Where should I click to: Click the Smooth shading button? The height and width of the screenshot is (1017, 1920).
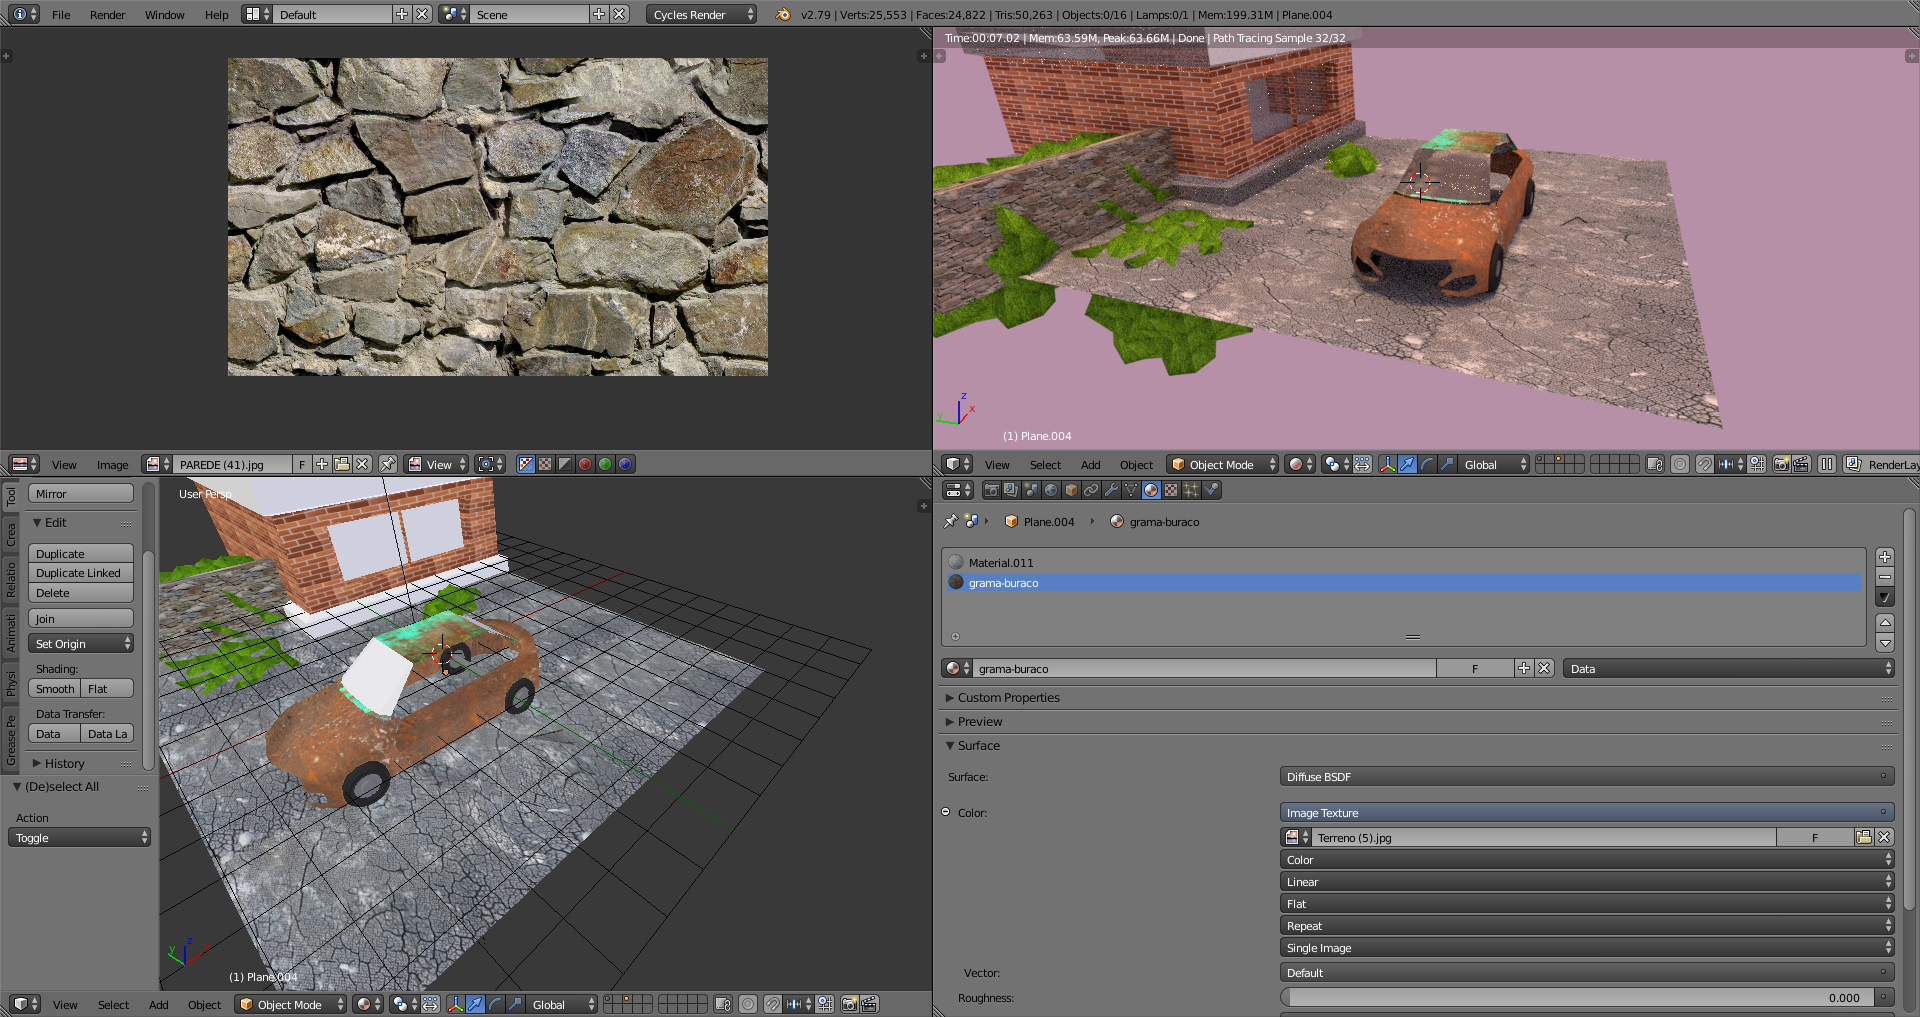pyautogui.click(x=55, y=688)
